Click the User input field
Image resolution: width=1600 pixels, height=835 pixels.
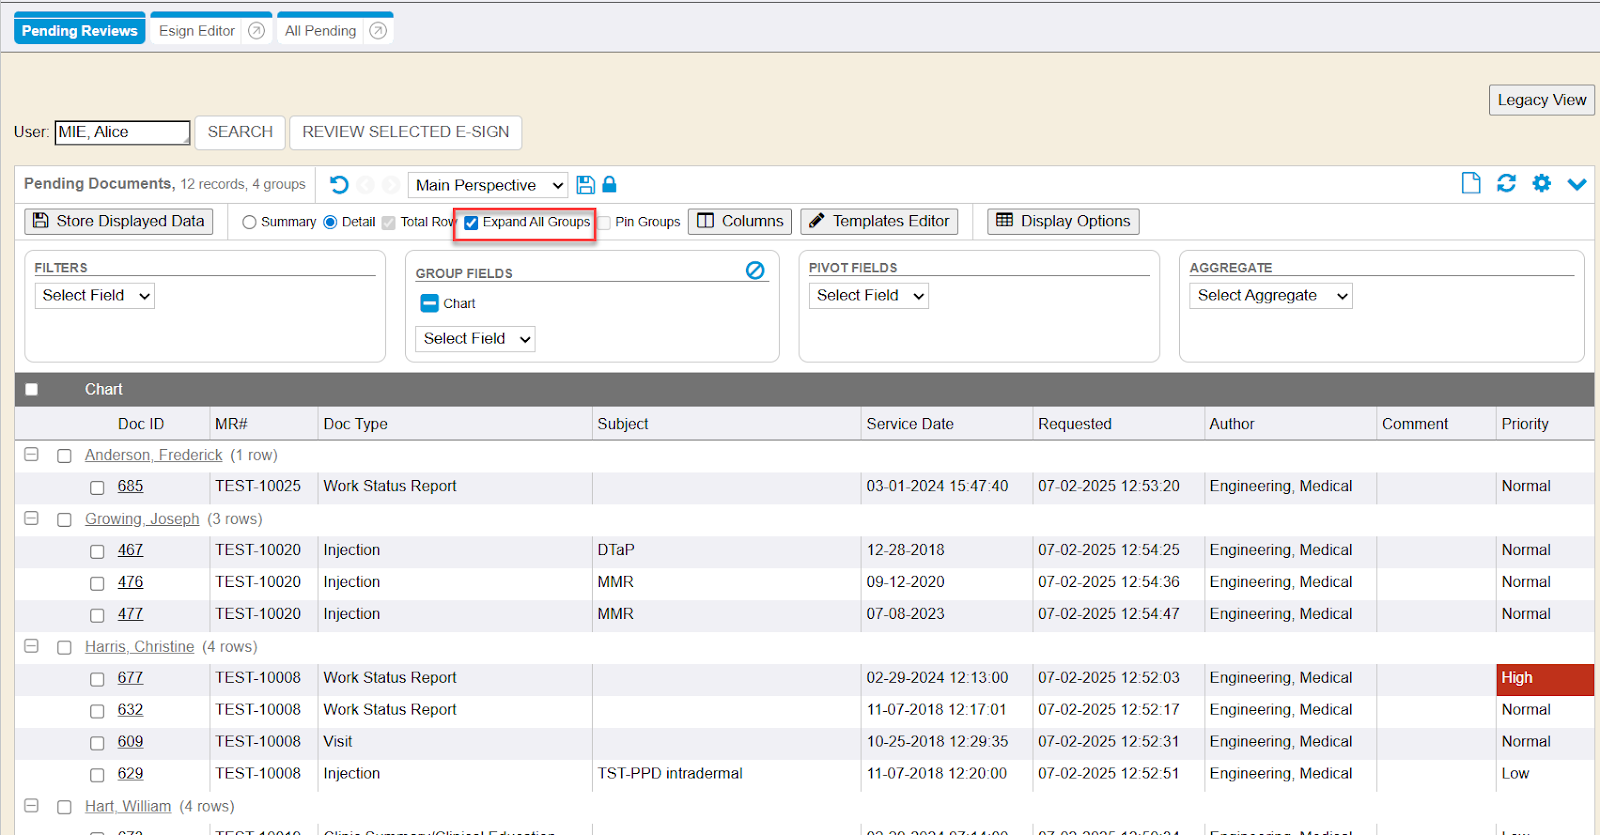122,132
